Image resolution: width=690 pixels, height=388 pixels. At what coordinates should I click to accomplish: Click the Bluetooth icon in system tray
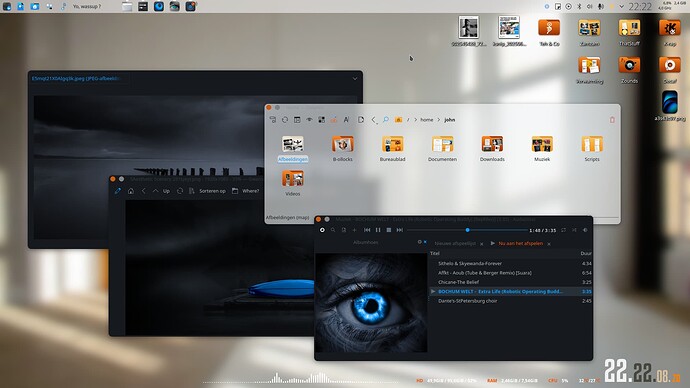(579, 7)
